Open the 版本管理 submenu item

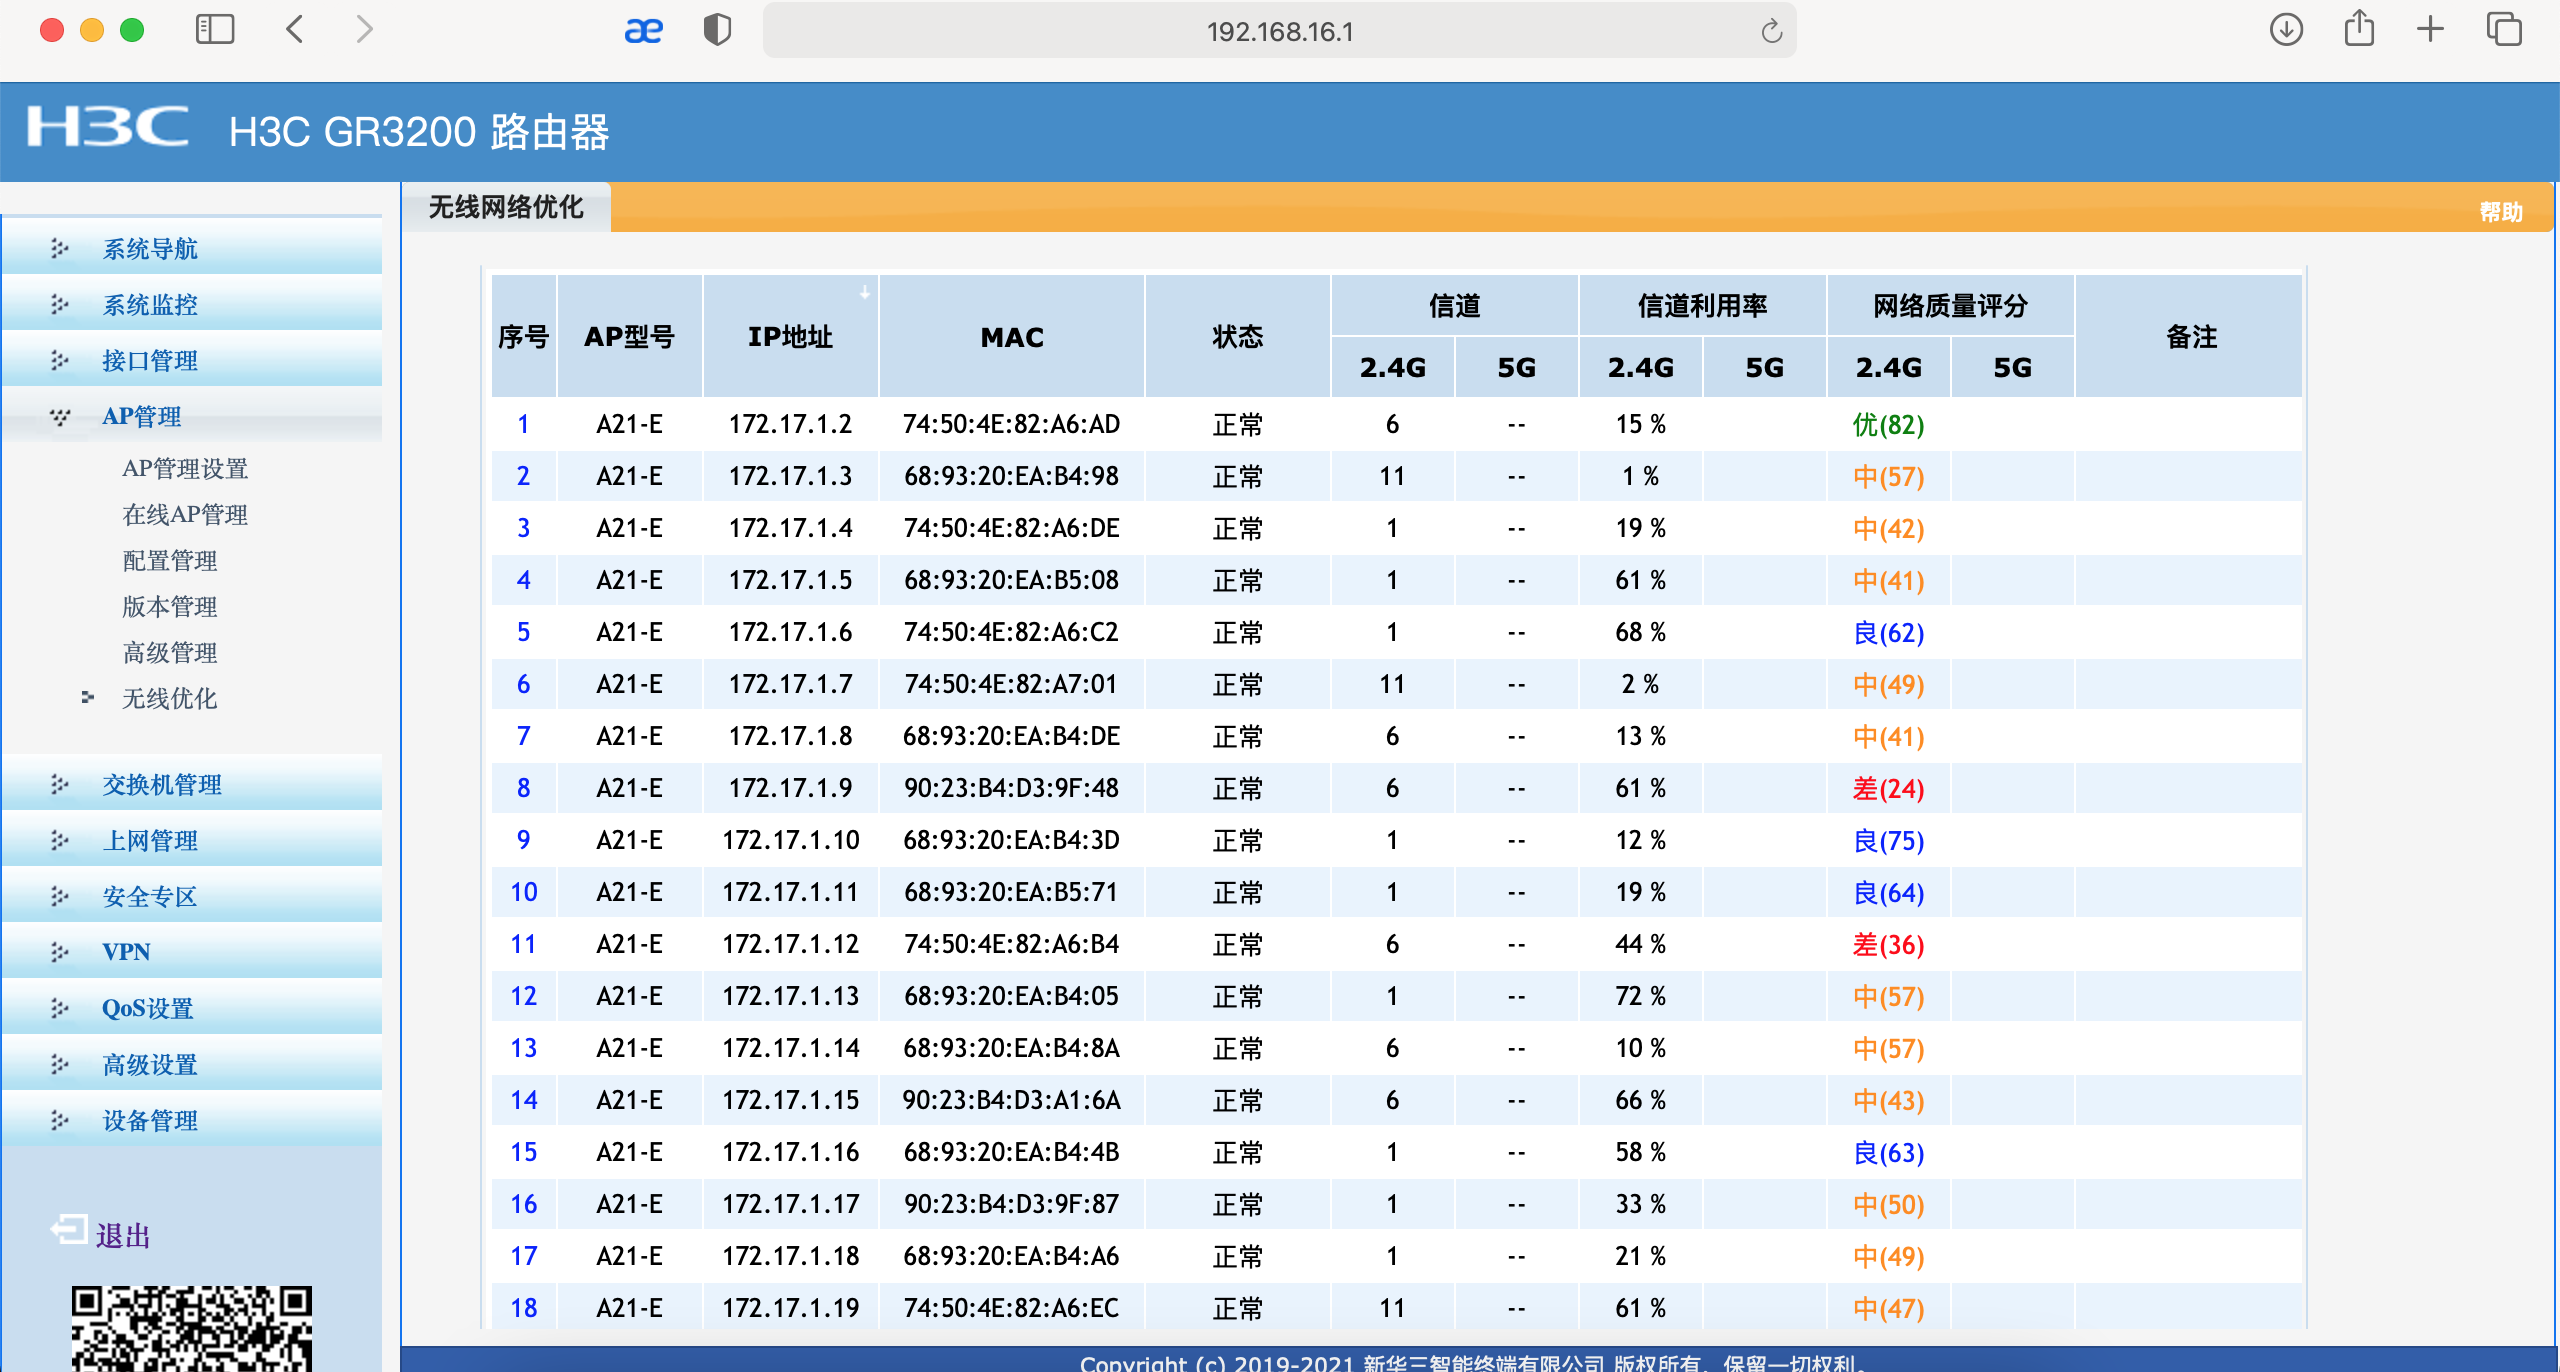(x=169, y=607)
